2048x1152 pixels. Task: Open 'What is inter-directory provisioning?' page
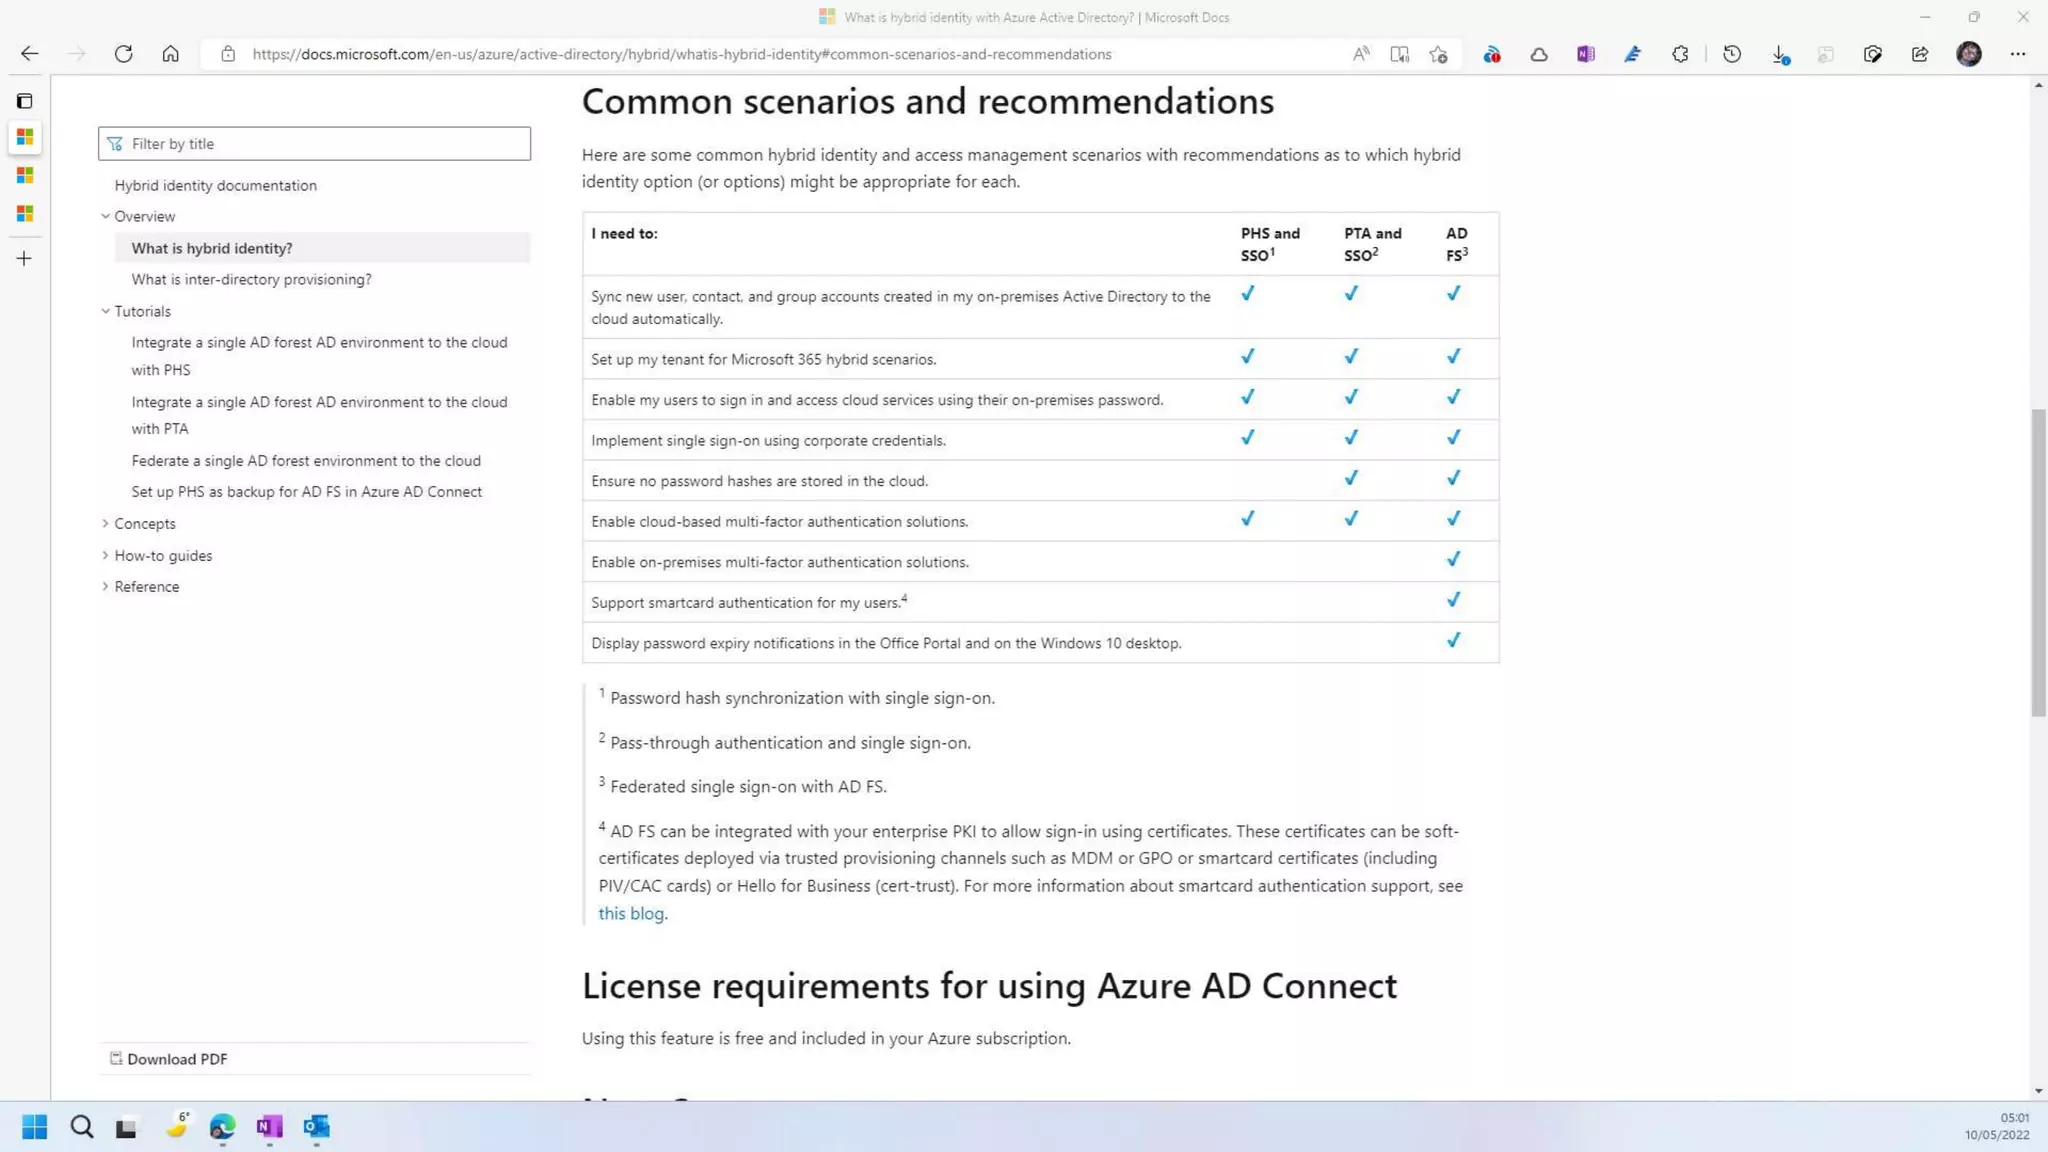tap(251, 279)
